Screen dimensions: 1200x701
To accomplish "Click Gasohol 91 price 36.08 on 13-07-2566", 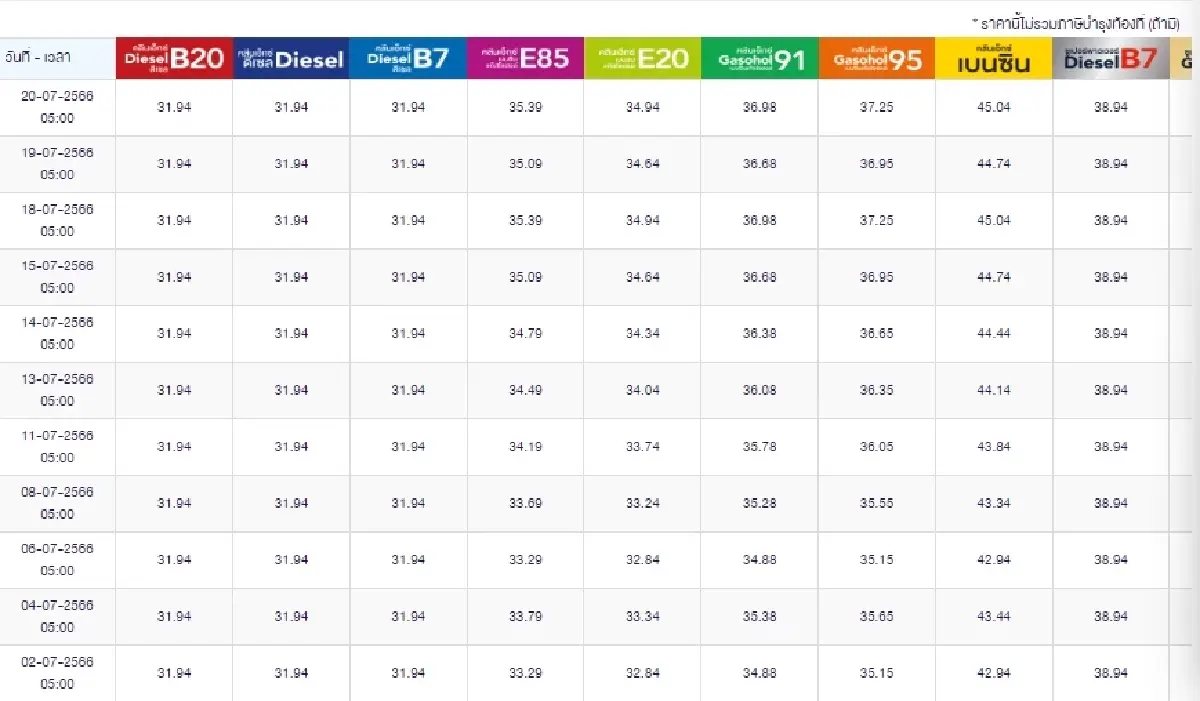I will pyautogui.click(x=759, y=390).
